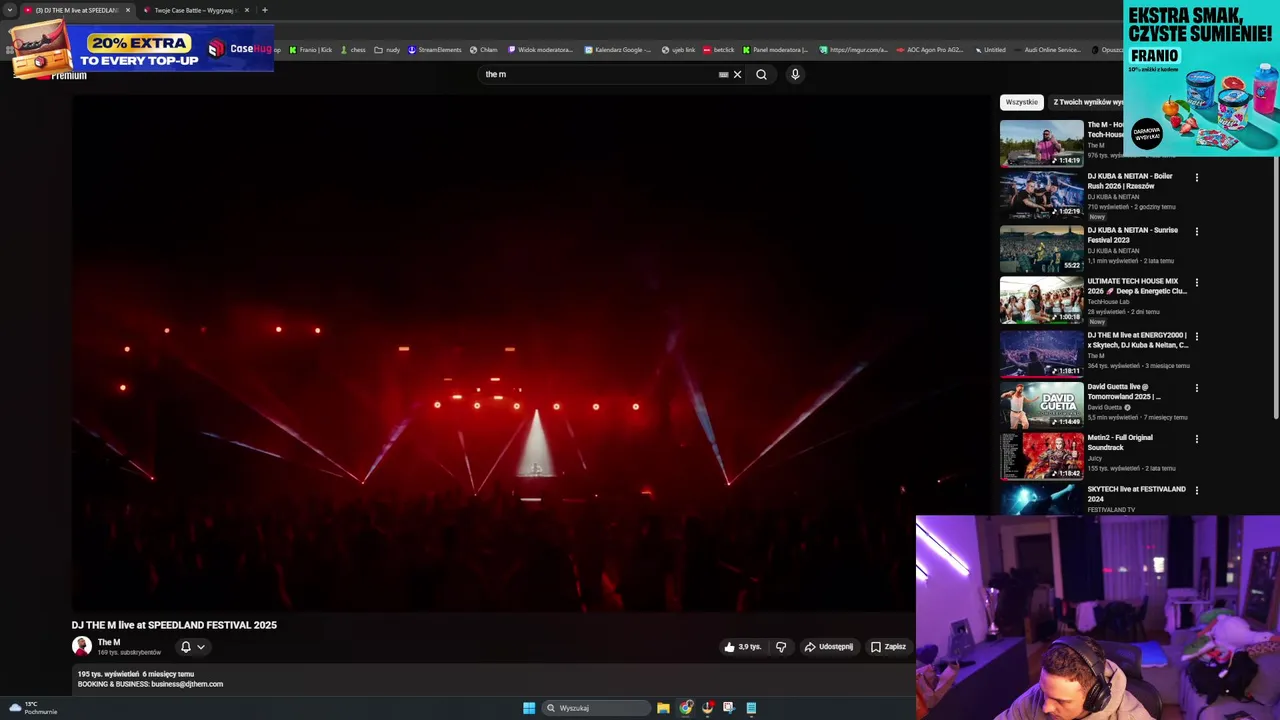The image size is (1280, 720).
Task: Open options menu for Sunrise Festival 2023 video
Action: [1196, 232]
